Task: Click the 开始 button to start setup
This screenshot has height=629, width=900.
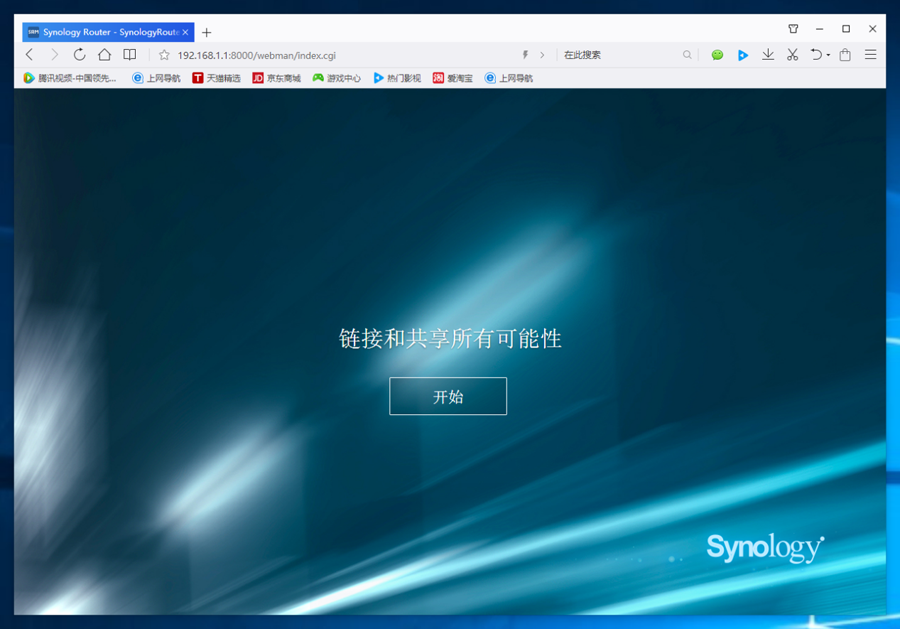Action: 448,396
